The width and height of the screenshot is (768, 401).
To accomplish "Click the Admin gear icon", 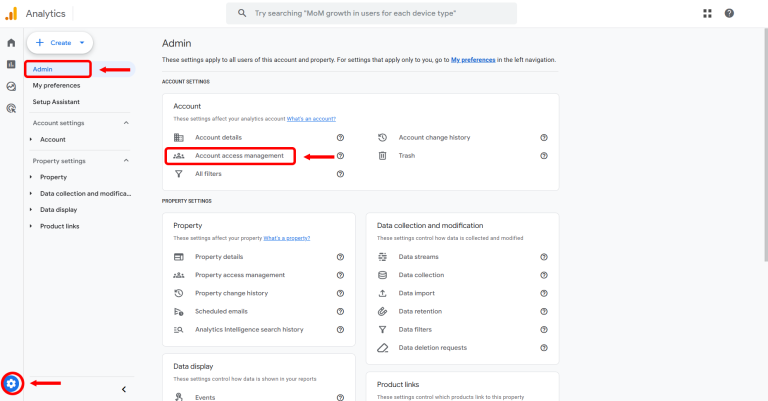I will (x=12, y=383).
